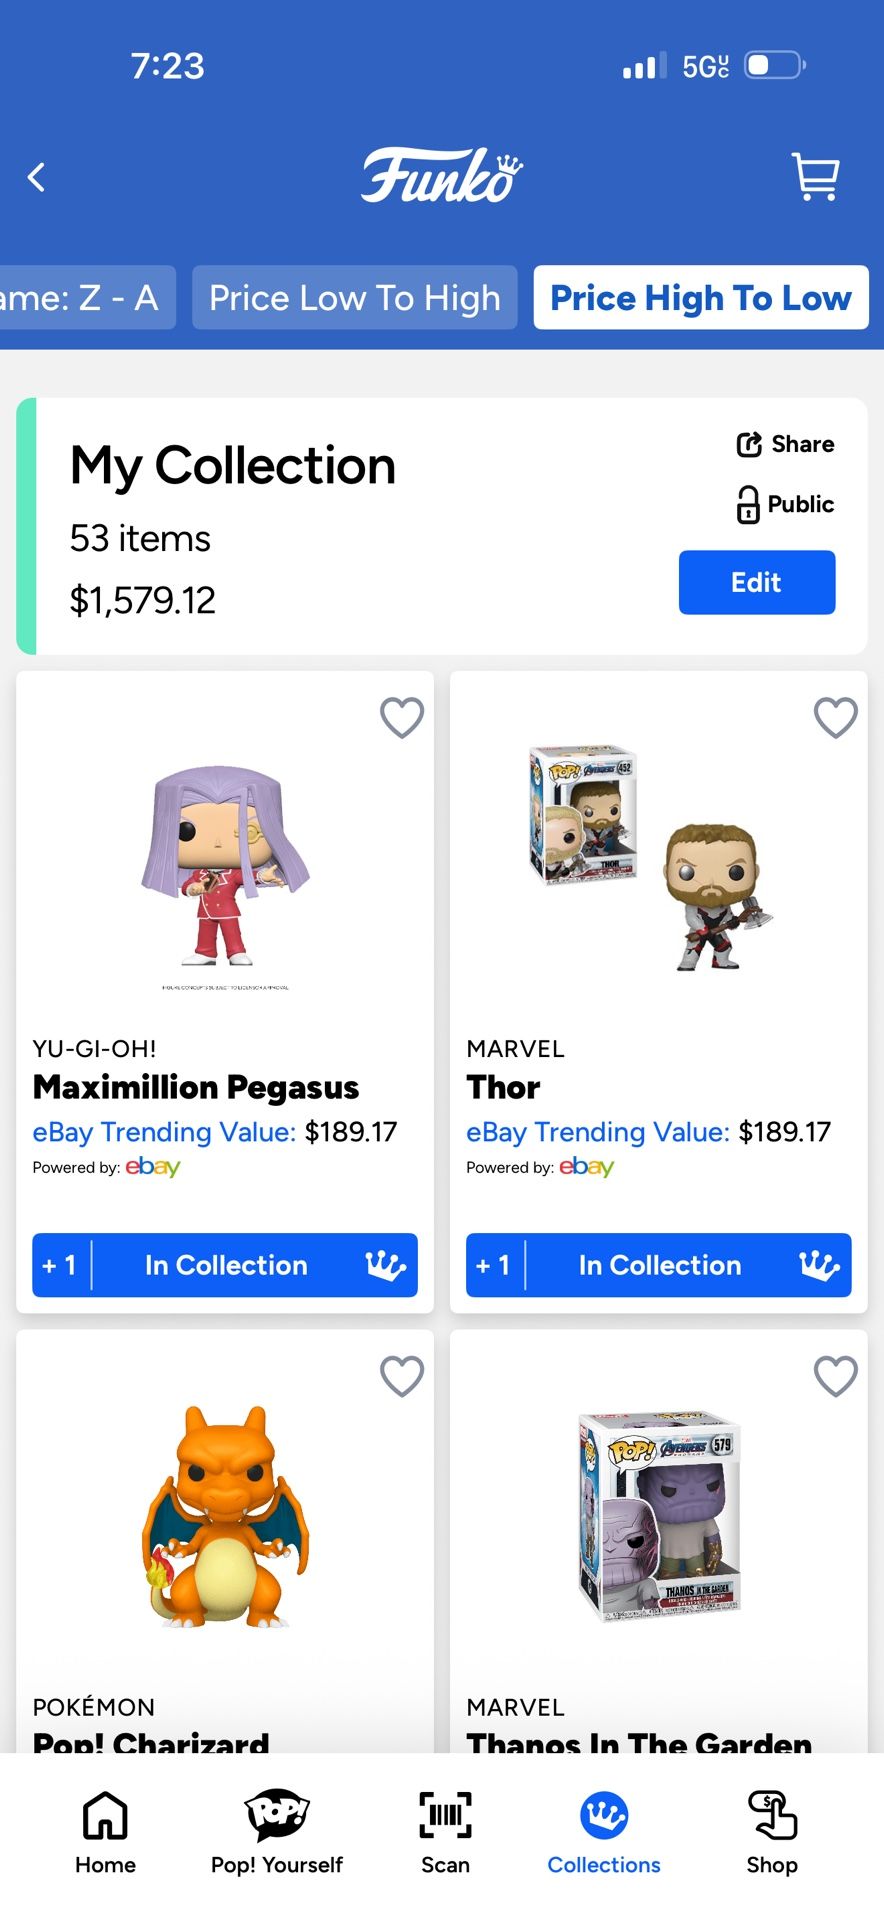Toggle the Public privacy lock

click(786, 504)
